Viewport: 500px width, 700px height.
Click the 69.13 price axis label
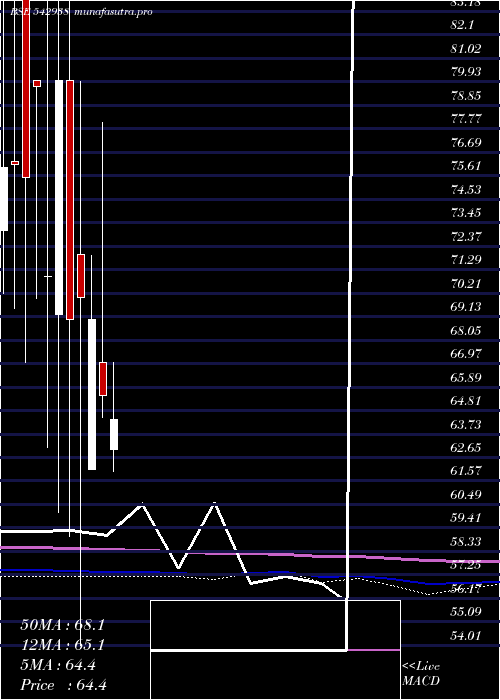coord(466,307)
